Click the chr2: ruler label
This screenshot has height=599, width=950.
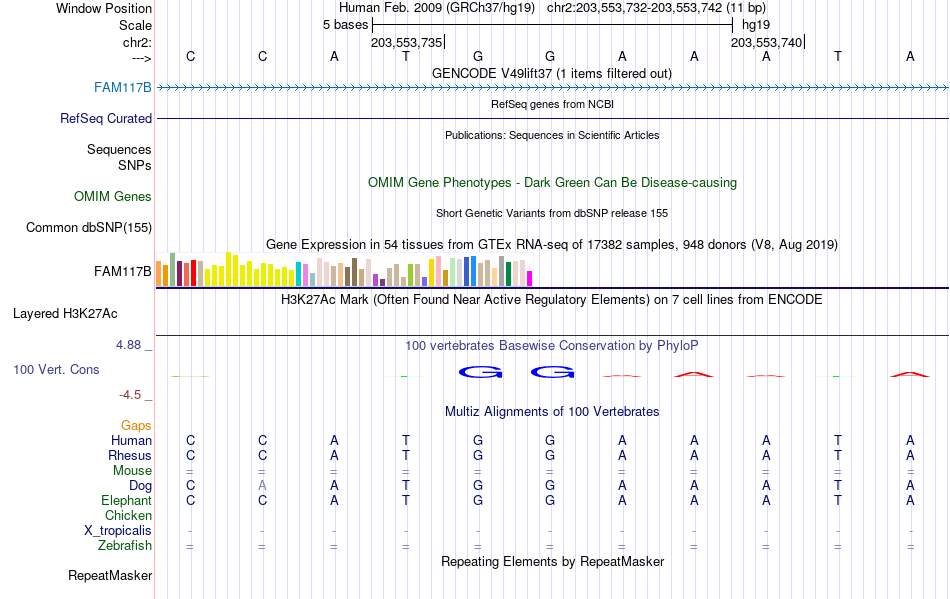coord(137,42)
